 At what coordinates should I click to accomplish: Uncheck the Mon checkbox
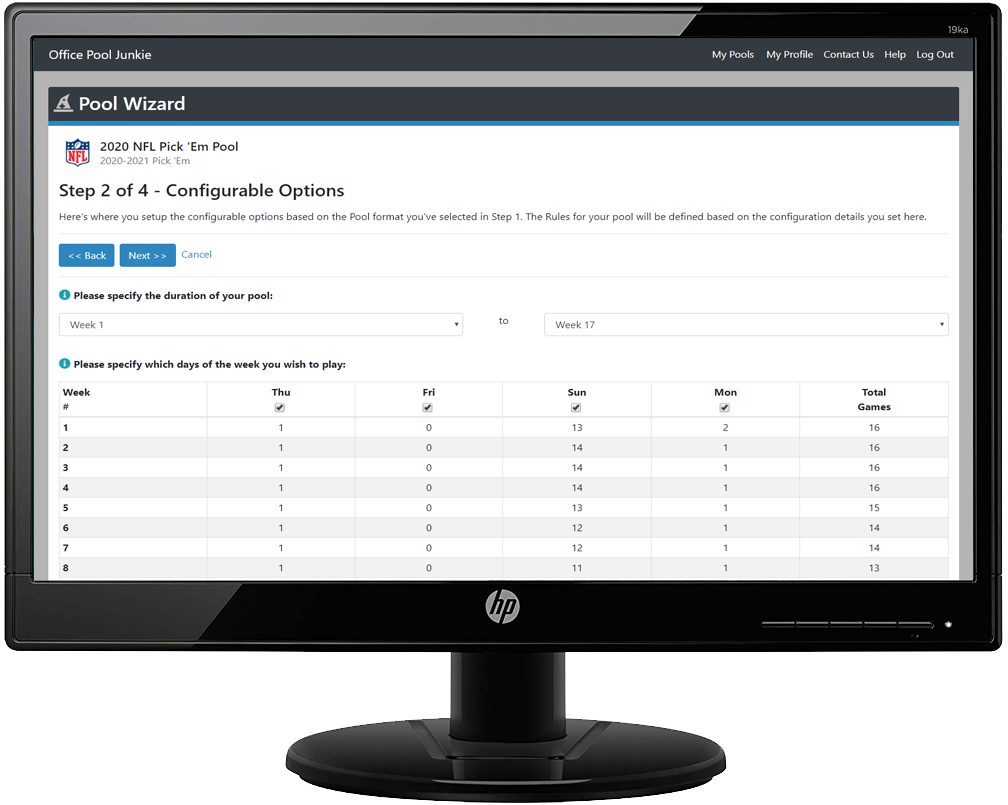pos(725,408)
